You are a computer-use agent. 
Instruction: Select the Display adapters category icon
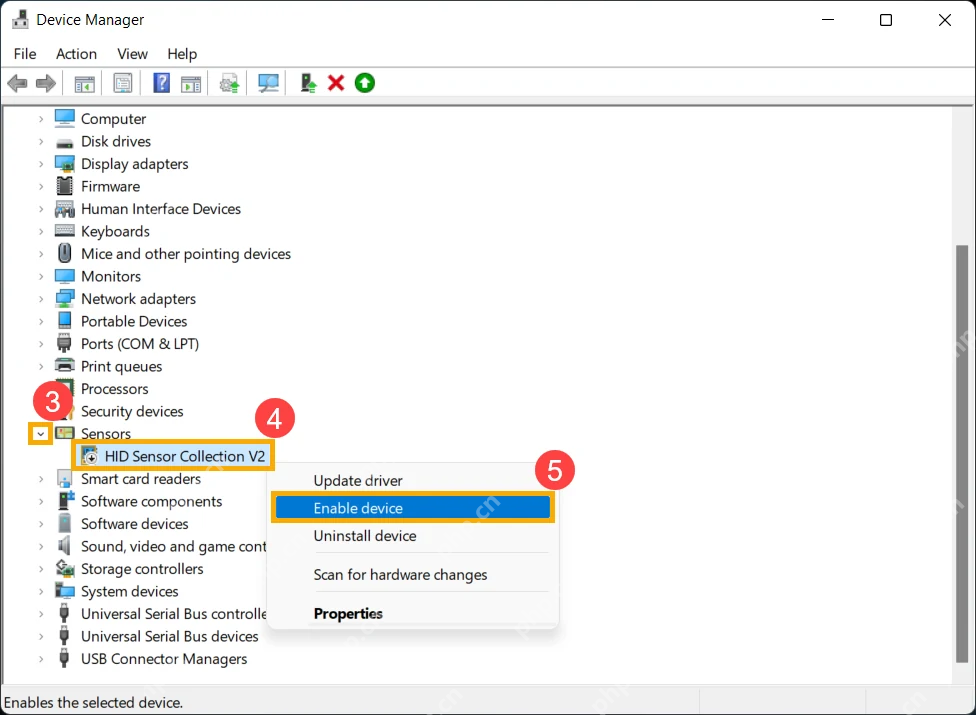pos(65,164)
